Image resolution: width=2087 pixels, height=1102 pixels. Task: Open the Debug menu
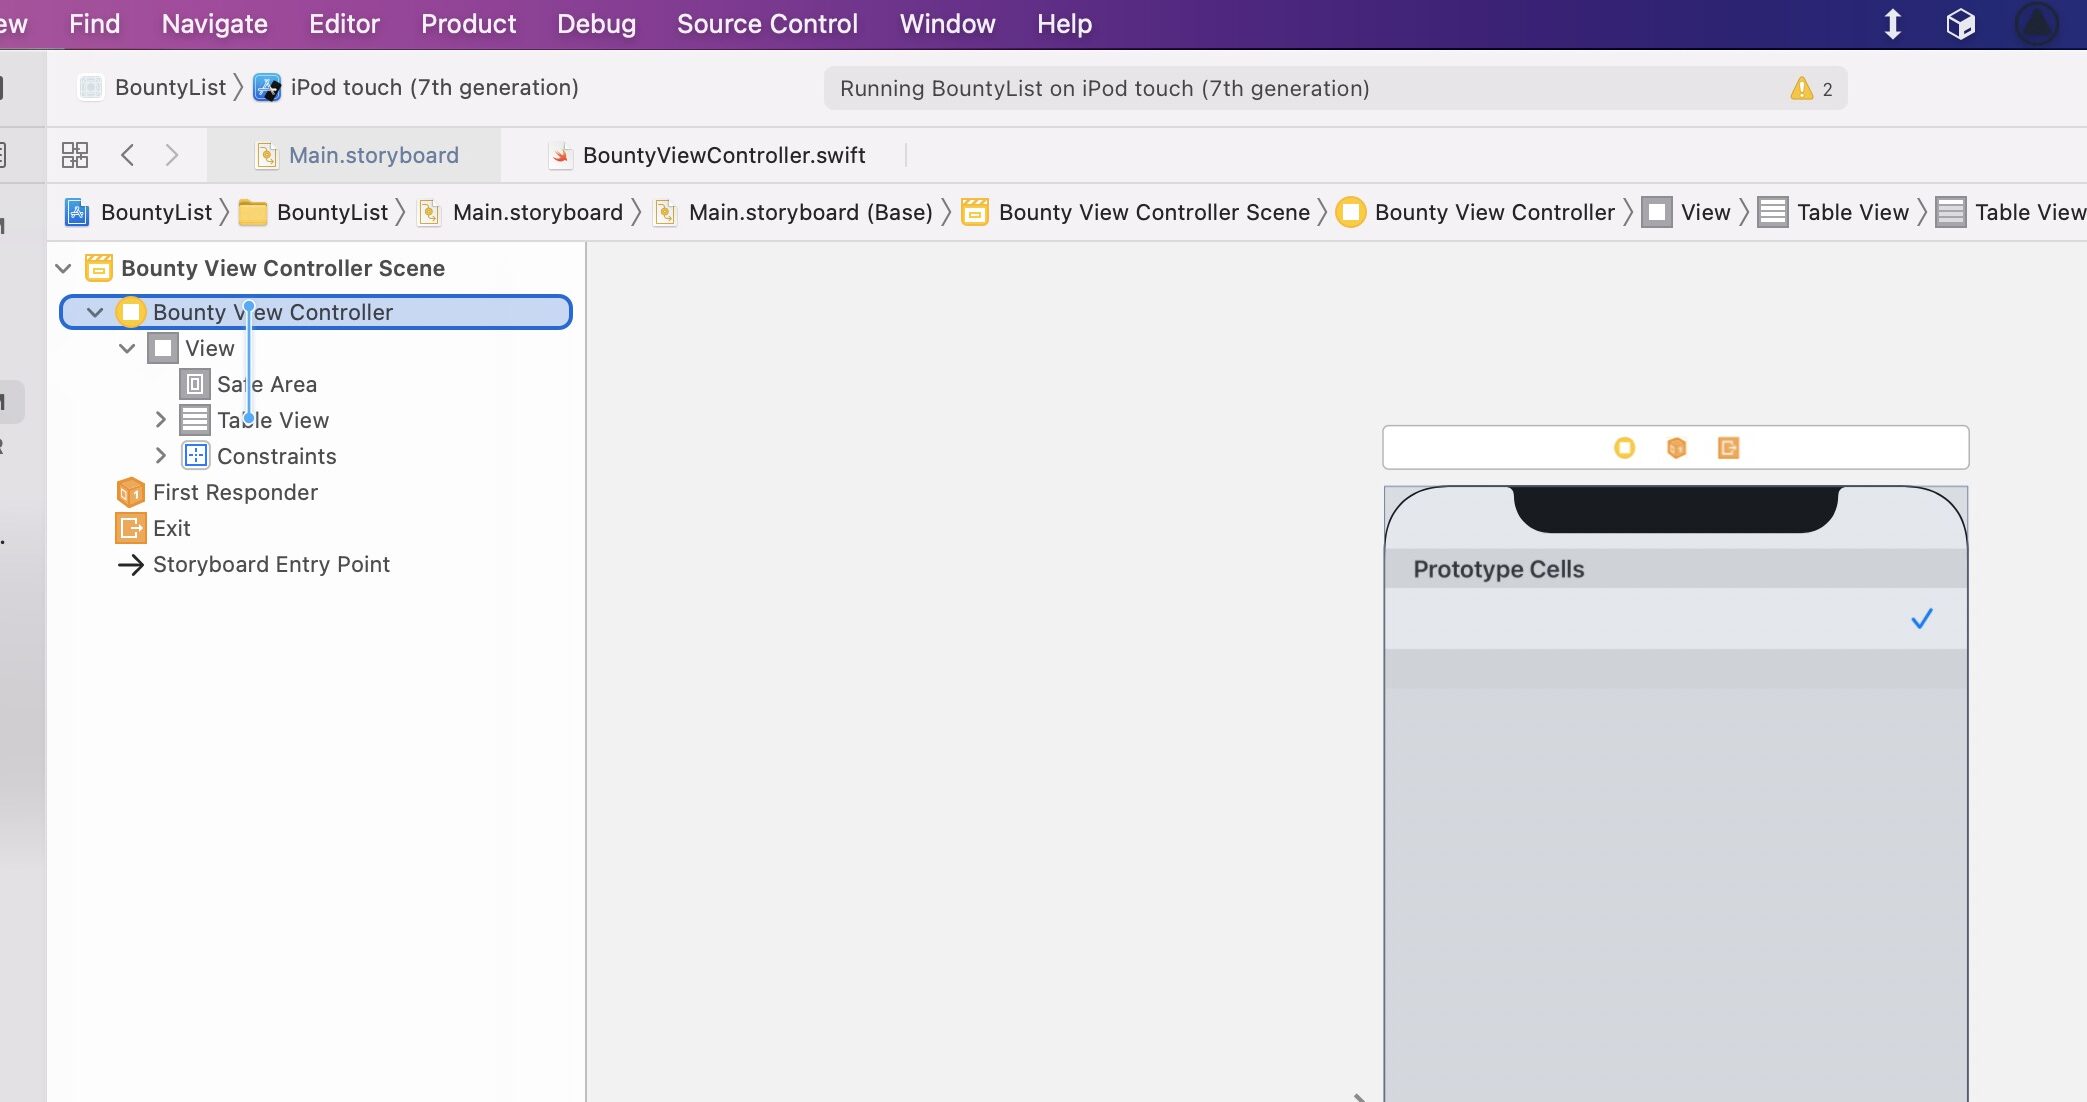596,24
